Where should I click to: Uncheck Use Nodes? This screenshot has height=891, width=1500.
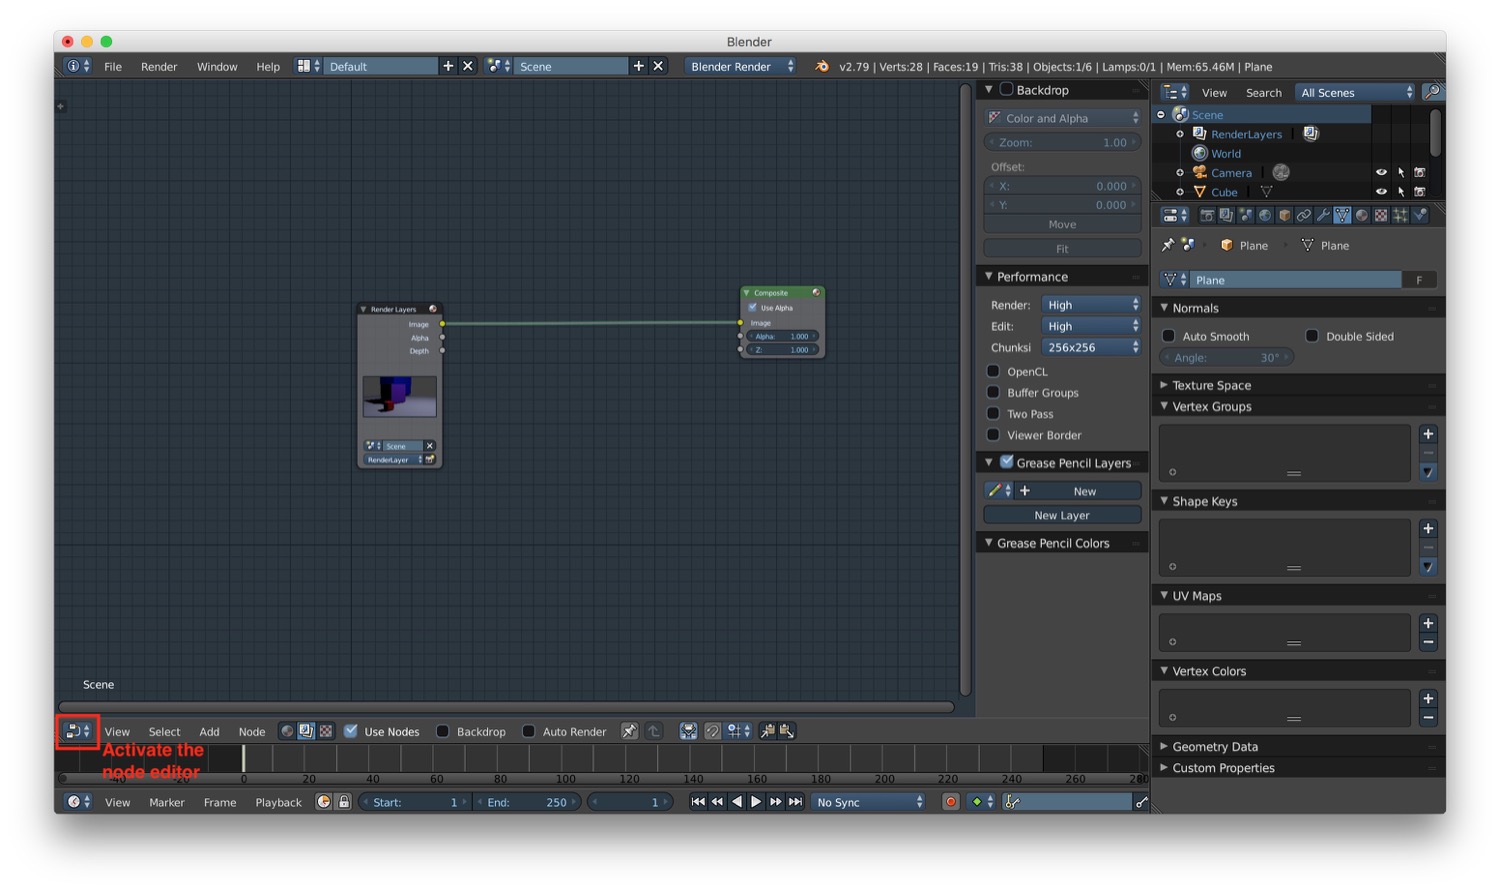[x=351, y=731]
